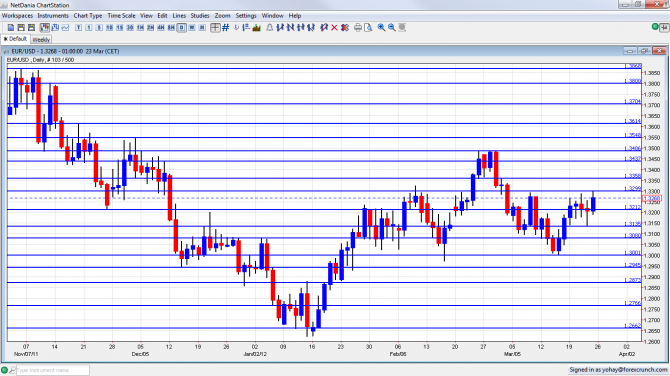Select the 1H time scale button
Image resolution: width=670 pixels, height=376 pixels.
140,27
